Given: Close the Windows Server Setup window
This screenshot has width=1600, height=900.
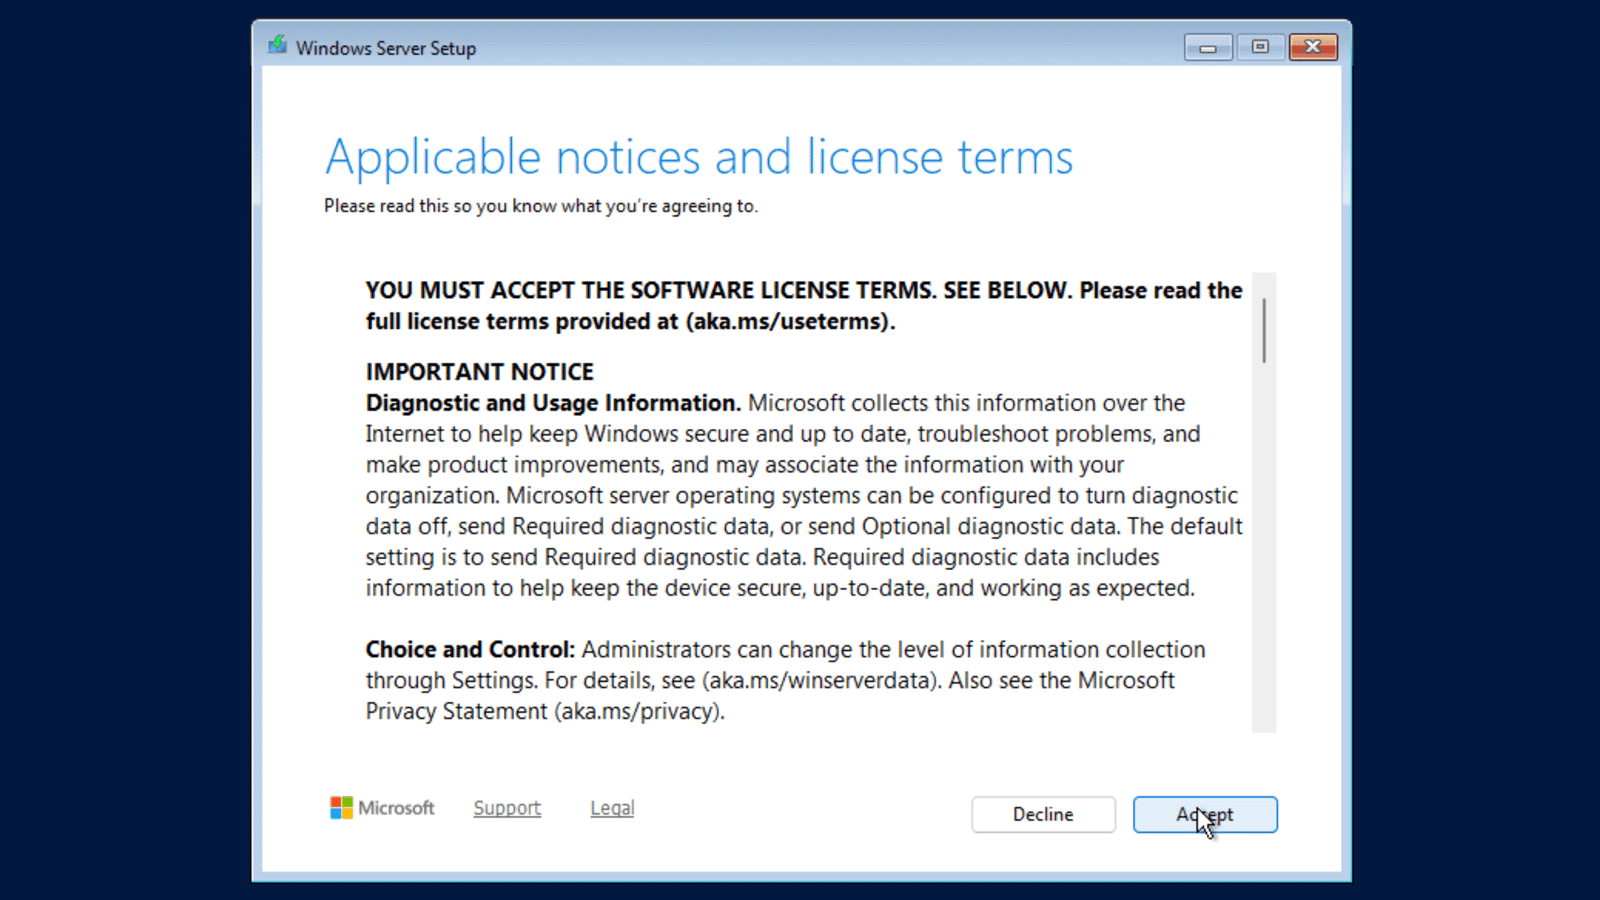Looking at the screenshot, I should [x=1313, y=47].
